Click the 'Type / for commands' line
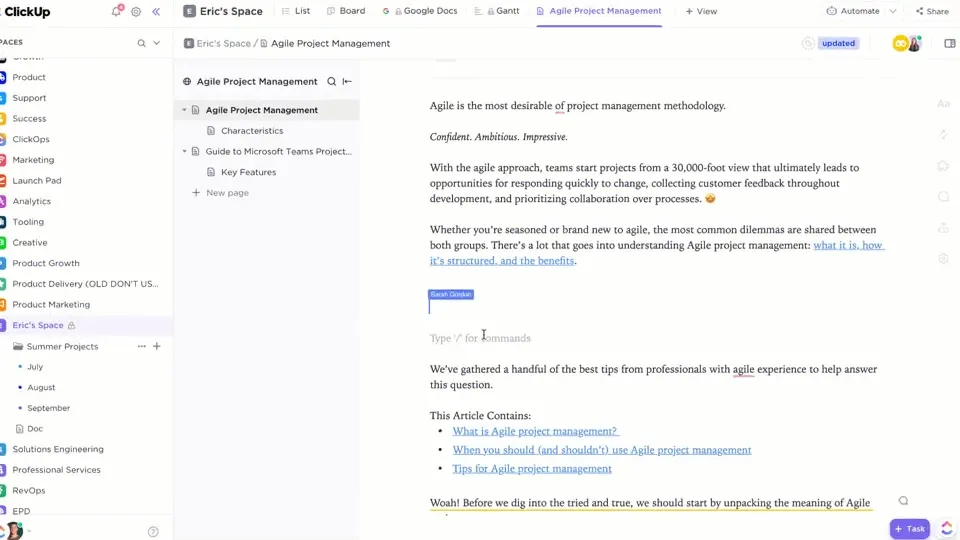 [x=480, y=338]
